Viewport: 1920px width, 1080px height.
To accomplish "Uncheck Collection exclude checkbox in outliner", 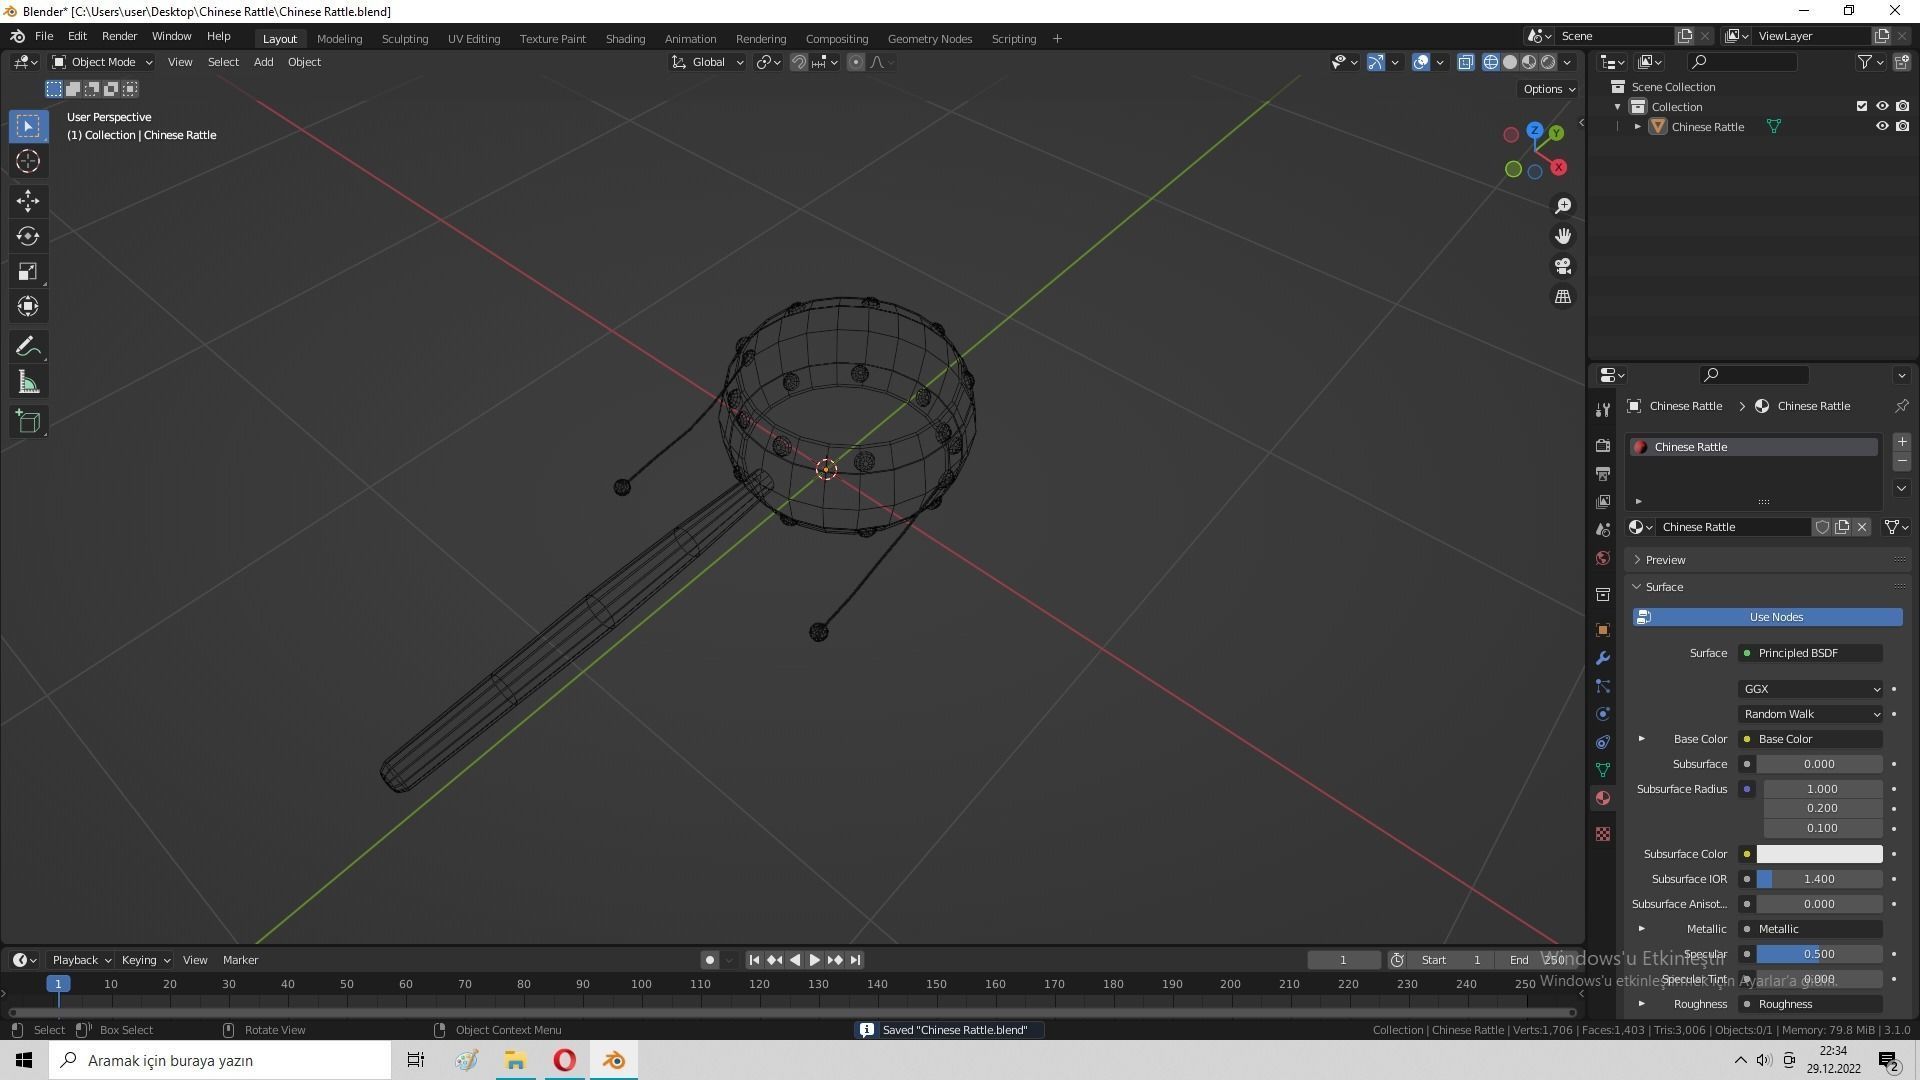I will pos(1861,106).
